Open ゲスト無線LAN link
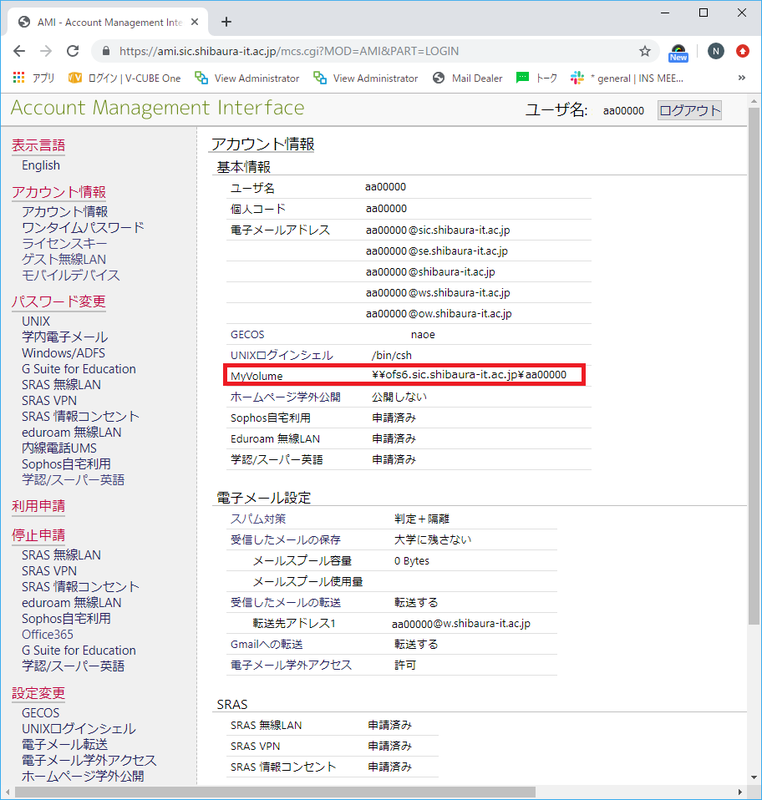762x800 pixels. [64, 259]
